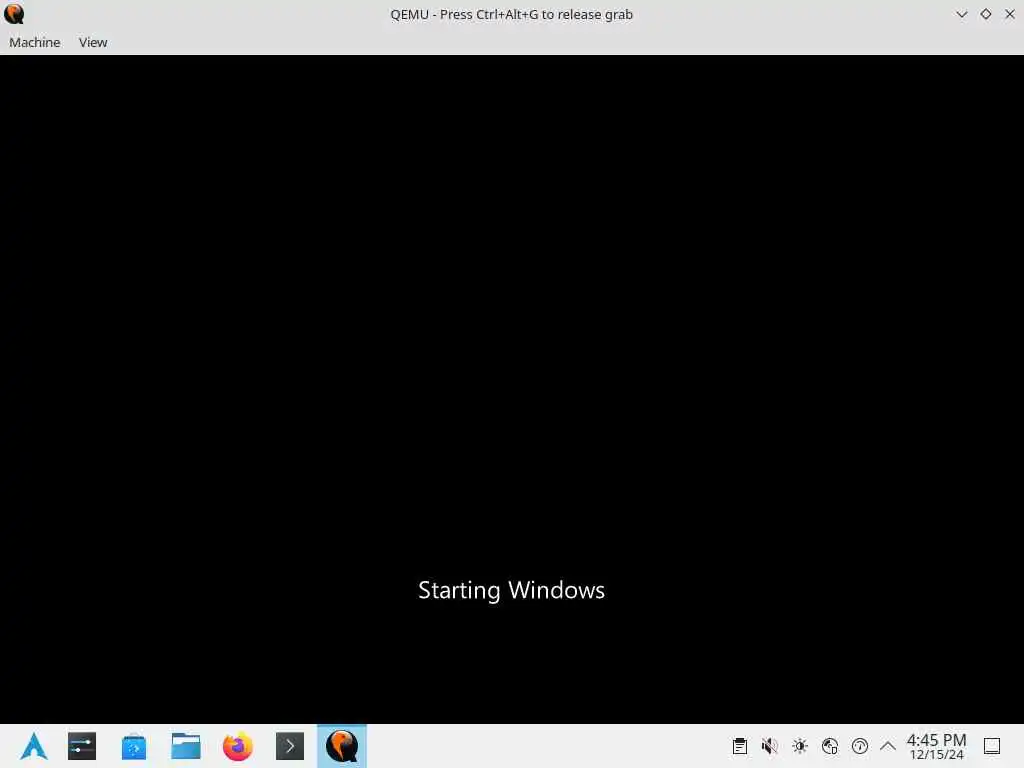Open the Arch application launcher
The width and height of the screenshot is (1024, 768).
pos(34,746)
